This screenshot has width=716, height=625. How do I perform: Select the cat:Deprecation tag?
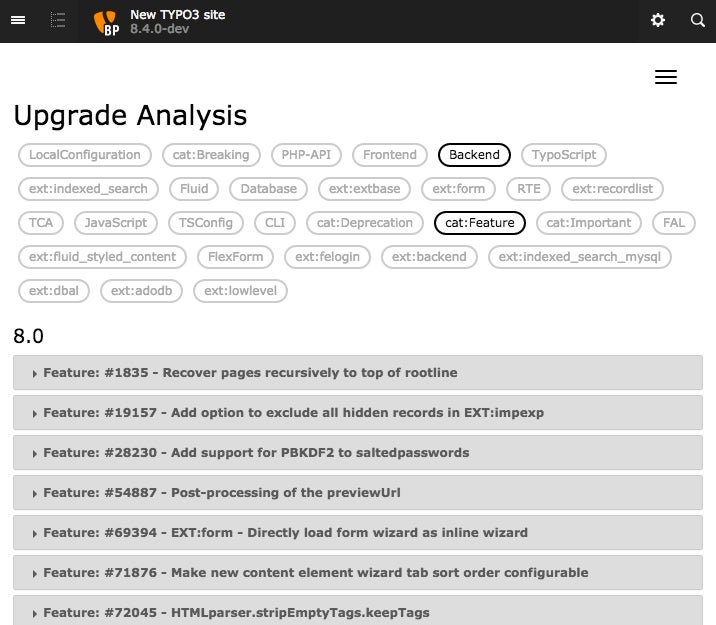(365, 223)
